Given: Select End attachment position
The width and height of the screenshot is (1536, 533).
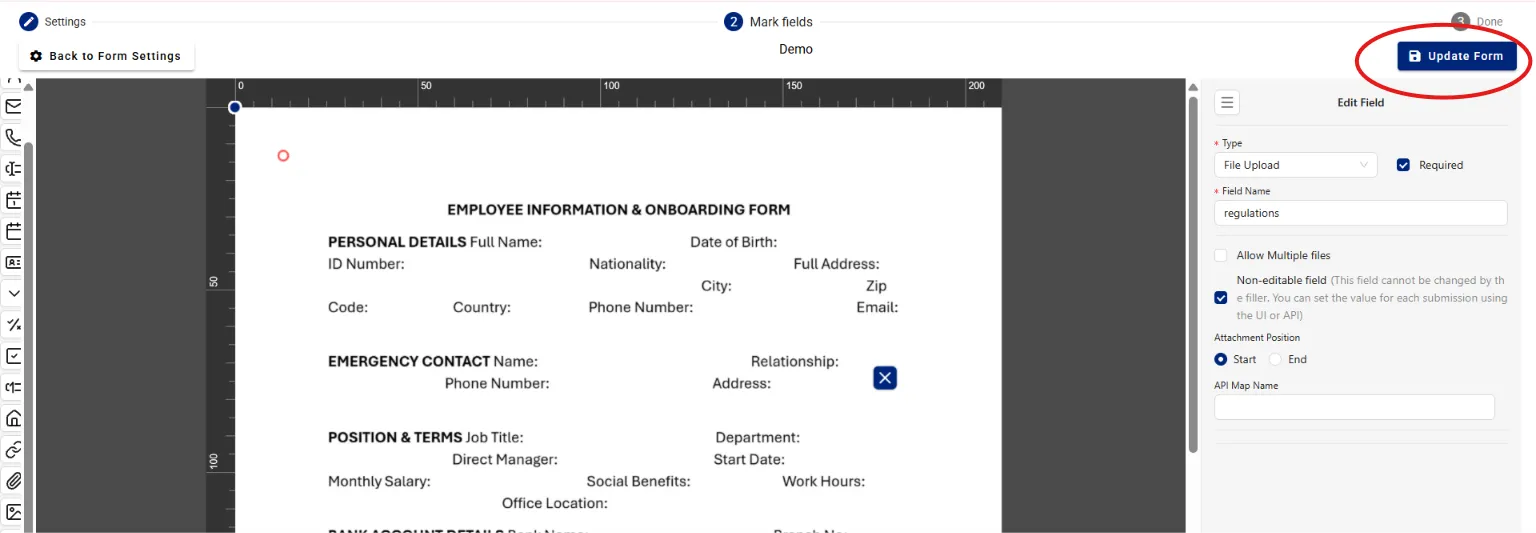Looking at the screenshot, I should coord(1276,359).
